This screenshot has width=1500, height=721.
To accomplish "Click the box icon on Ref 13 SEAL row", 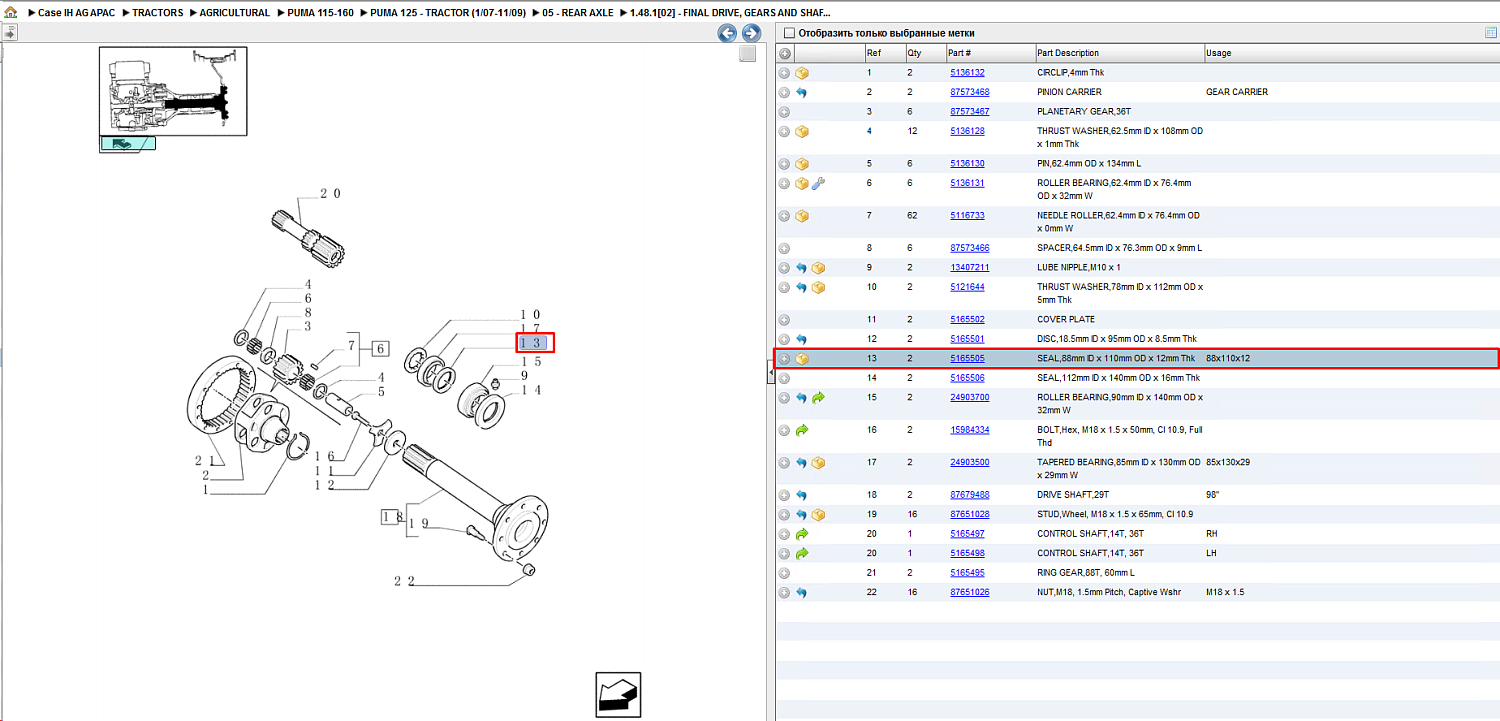I will click(x=802, y=359).
